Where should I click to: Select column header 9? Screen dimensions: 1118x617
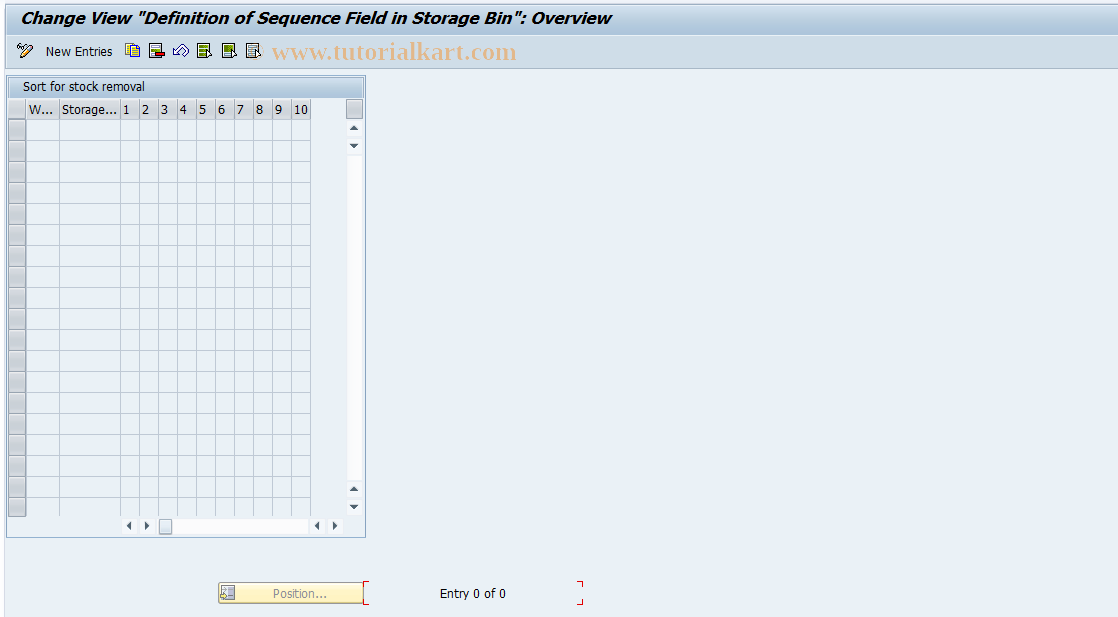pyautogui.click(x=282, y=109)
